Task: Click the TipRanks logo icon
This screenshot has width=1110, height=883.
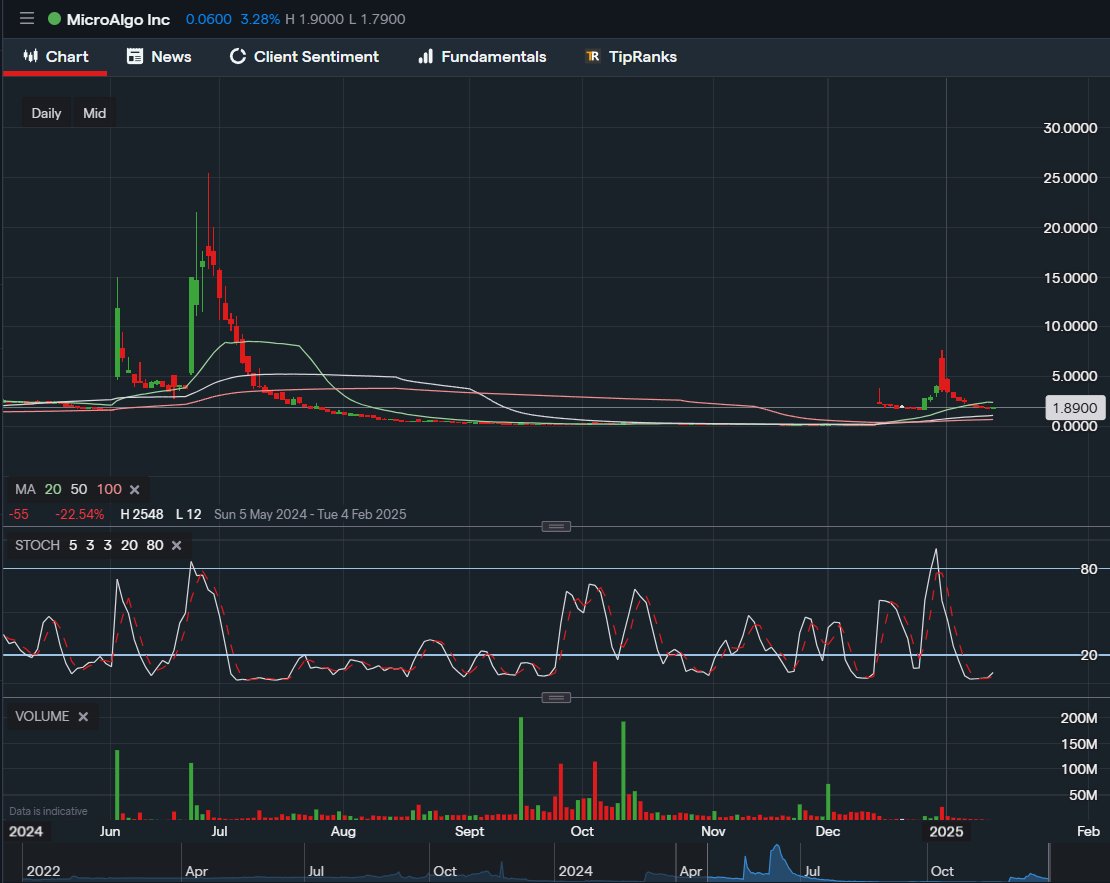Action: (x=593, y=57)
